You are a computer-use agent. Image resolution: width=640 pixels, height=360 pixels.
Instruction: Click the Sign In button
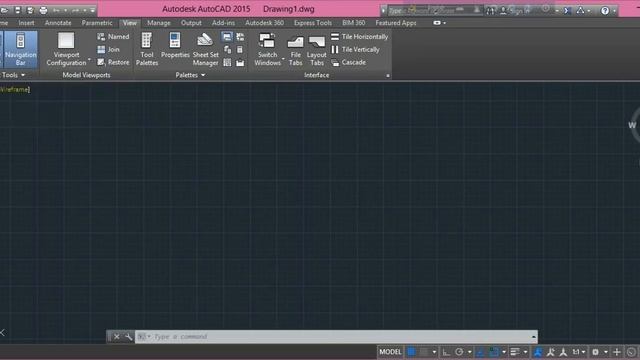click(515, 11)
